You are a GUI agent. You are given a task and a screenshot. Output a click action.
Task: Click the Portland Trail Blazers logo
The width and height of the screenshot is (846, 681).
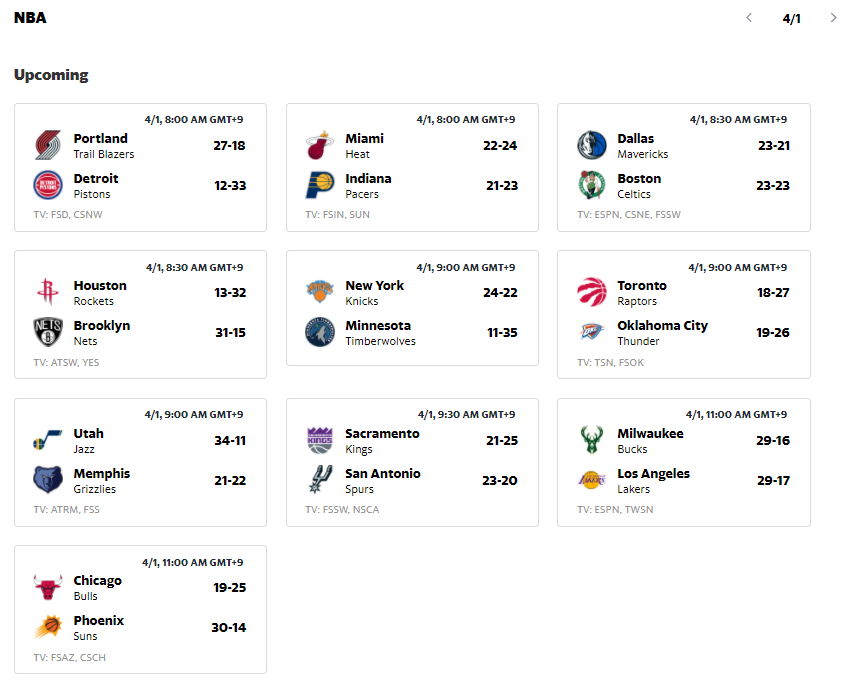(x=47, y=145)
